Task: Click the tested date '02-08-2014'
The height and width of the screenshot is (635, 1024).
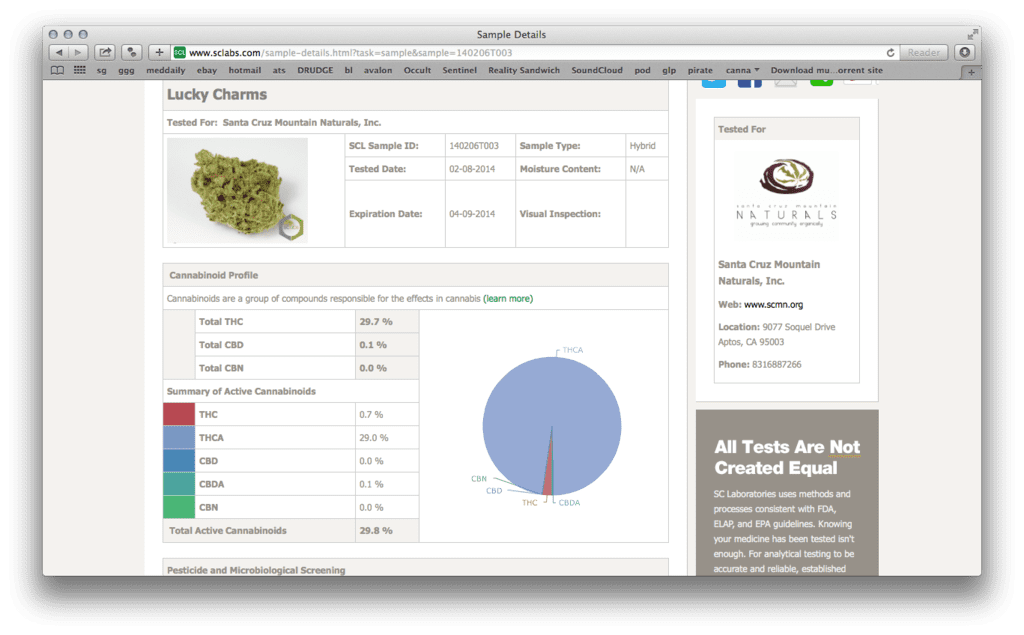Action: [472, 169]
